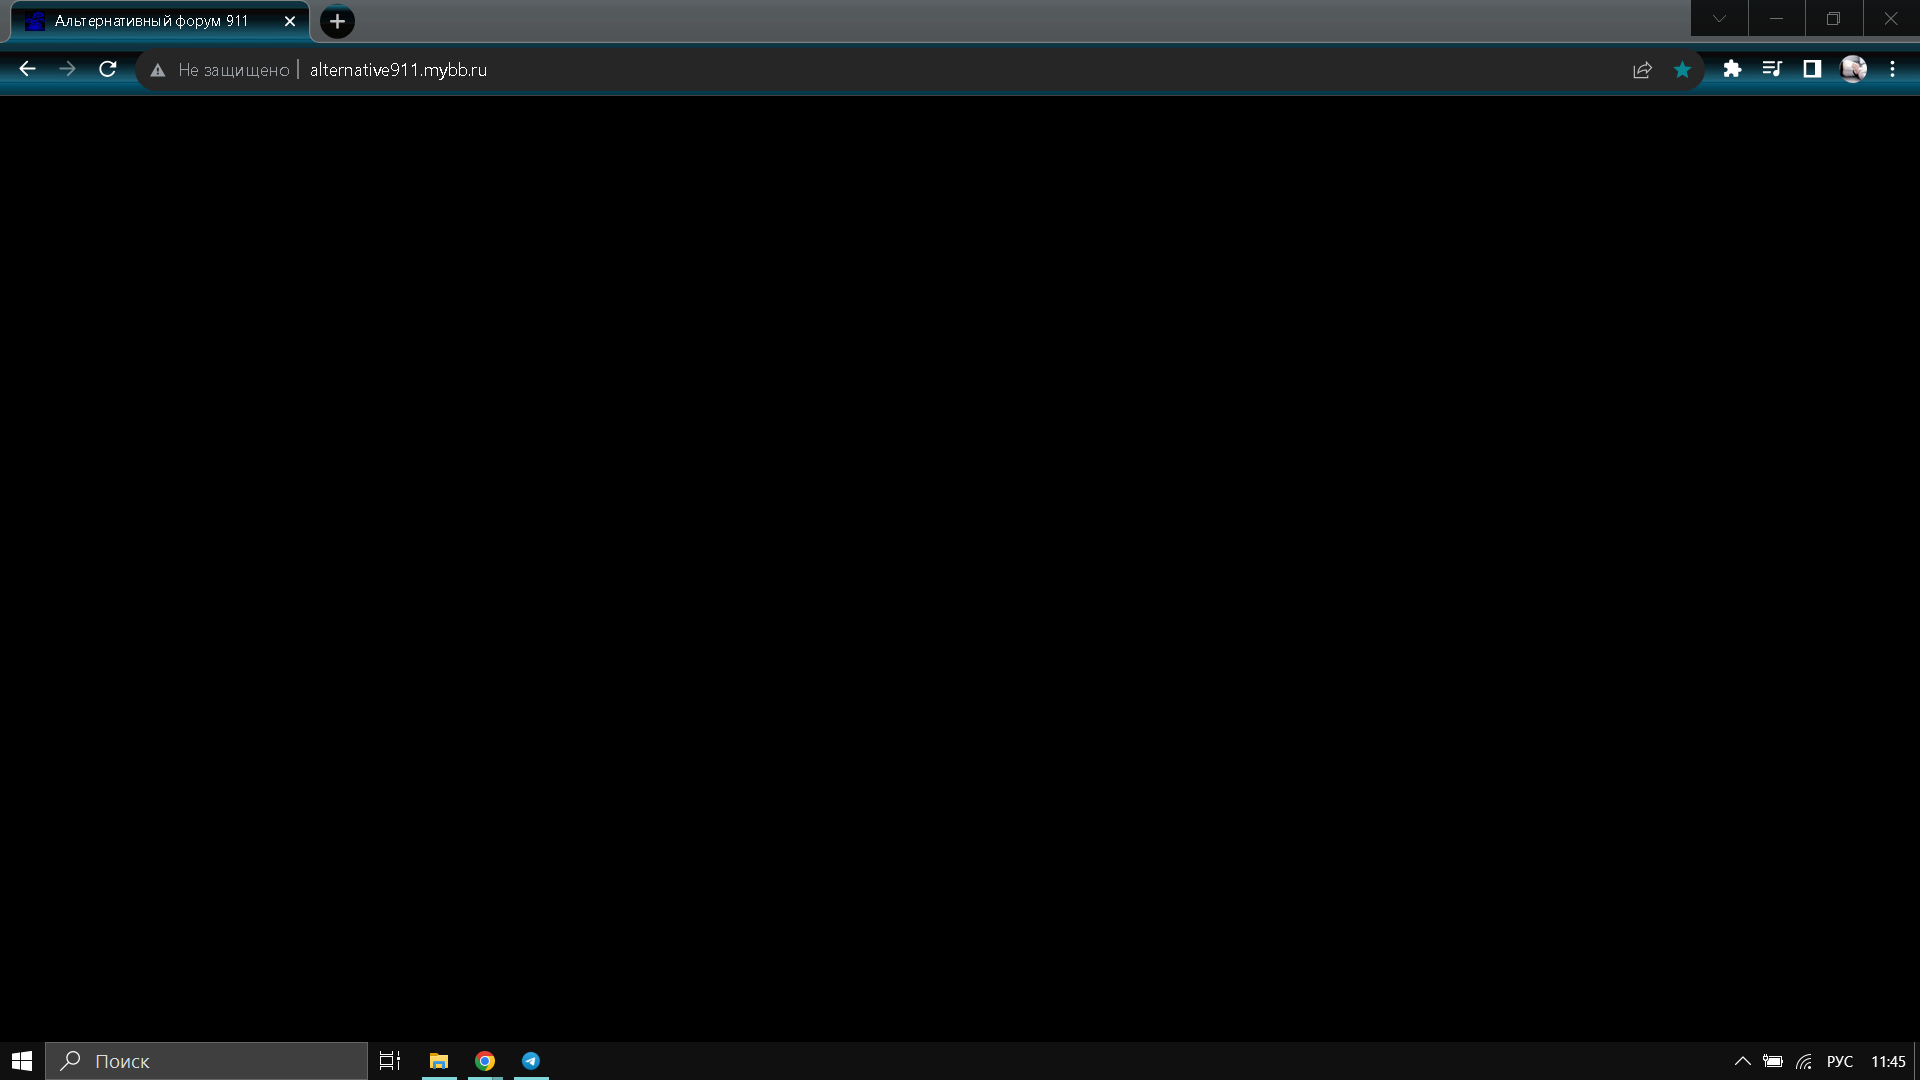Minimize the Chrome window
The width and height of the screenshot is (1920, 1080).
pos(1776,18)
